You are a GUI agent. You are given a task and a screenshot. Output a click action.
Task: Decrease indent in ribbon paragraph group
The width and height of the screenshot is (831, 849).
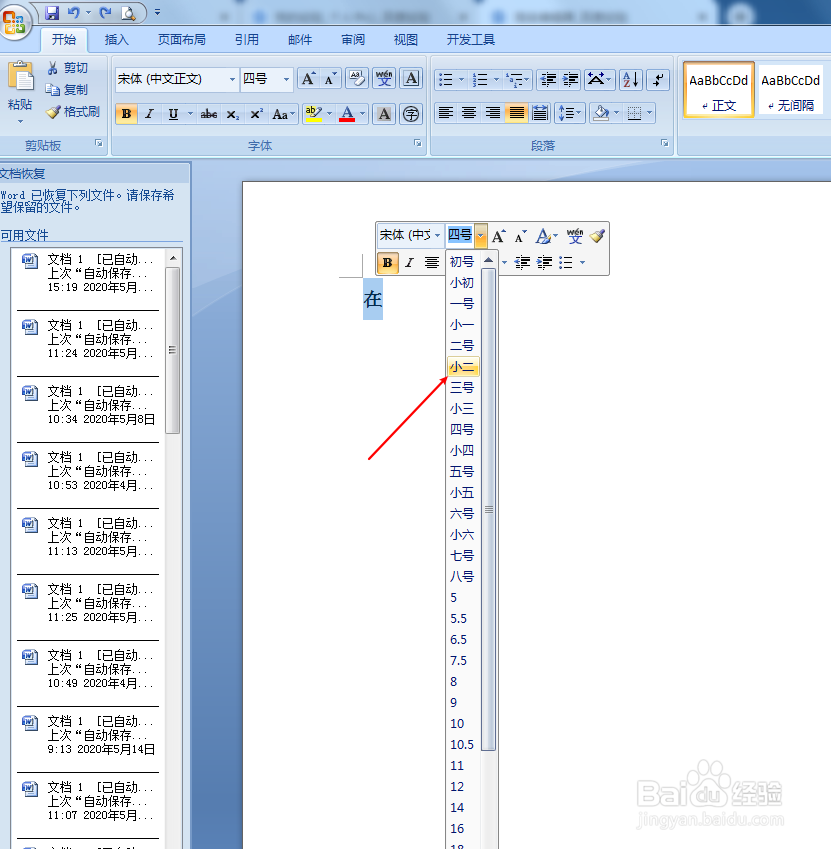click(x=548, y=80)
